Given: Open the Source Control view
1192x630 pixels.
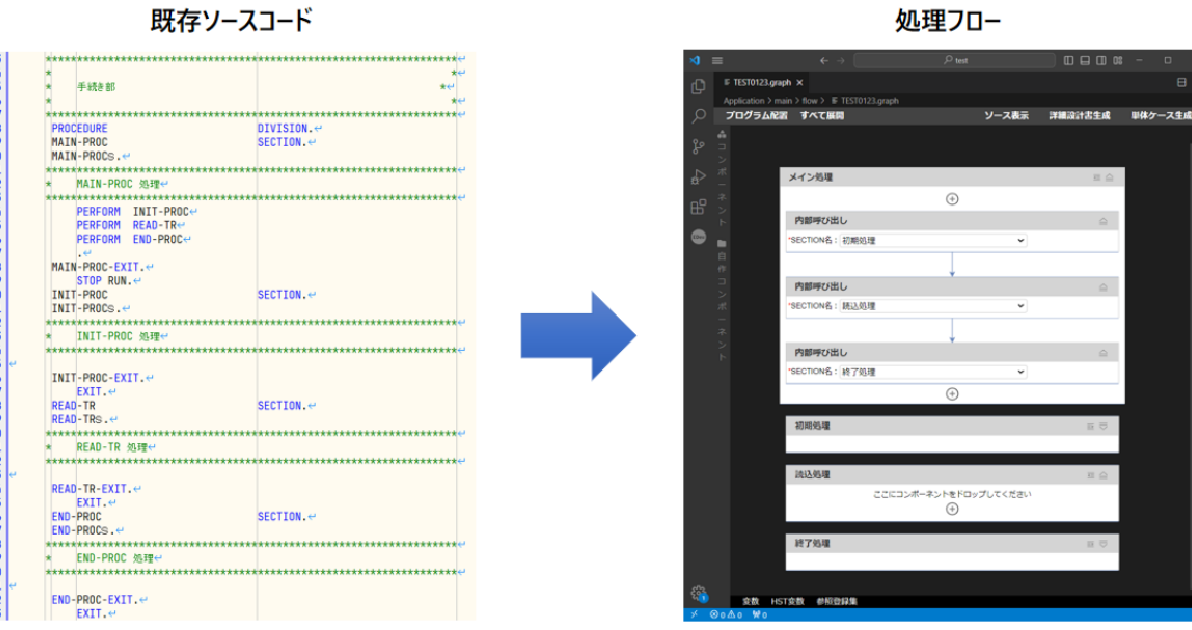Looking at the screenshot, I should click(698, 147).
